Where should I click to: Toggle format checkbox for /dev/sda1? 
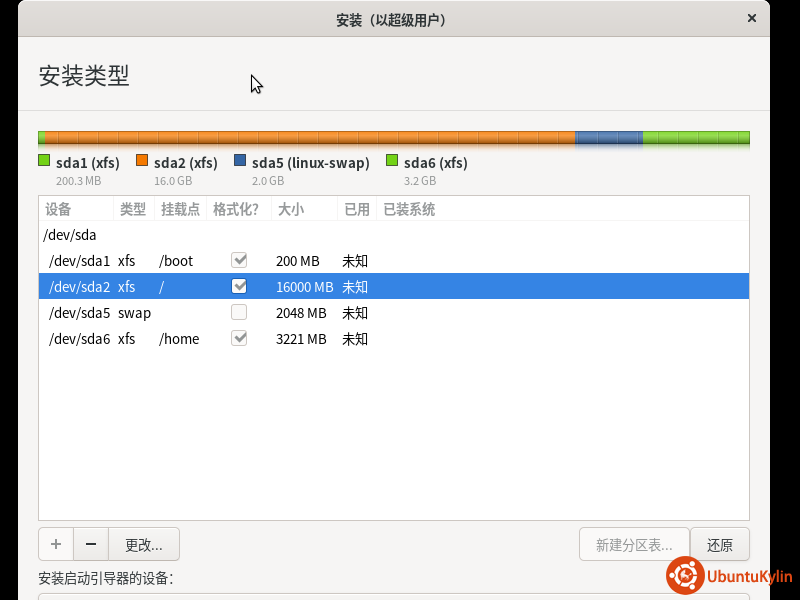(239, 260)
